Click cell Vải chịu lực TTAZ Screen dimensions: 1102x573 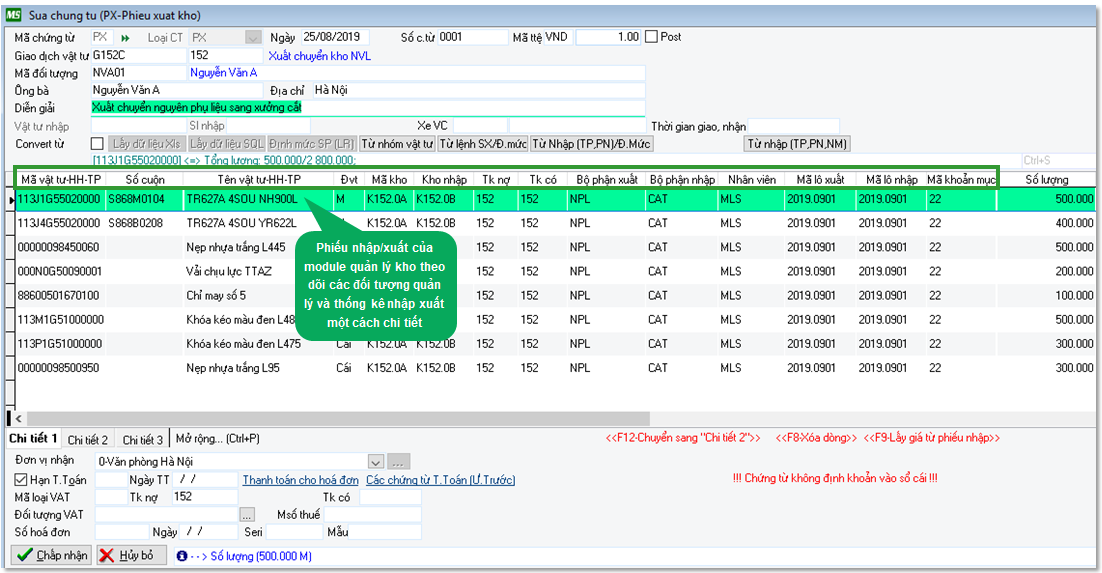pyautogui.click(x=228, y=271)
